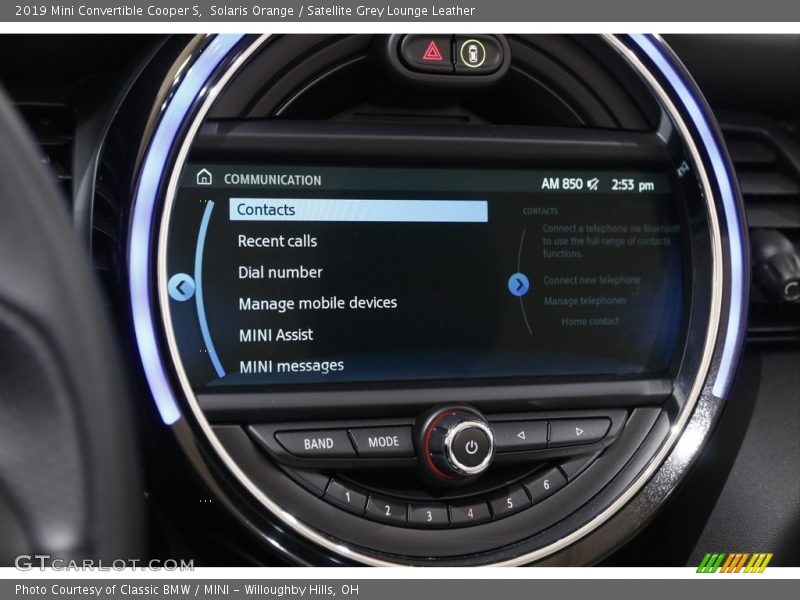Push the central locking car button
Viewport: 800px width, 600px height.
[472, 53]
